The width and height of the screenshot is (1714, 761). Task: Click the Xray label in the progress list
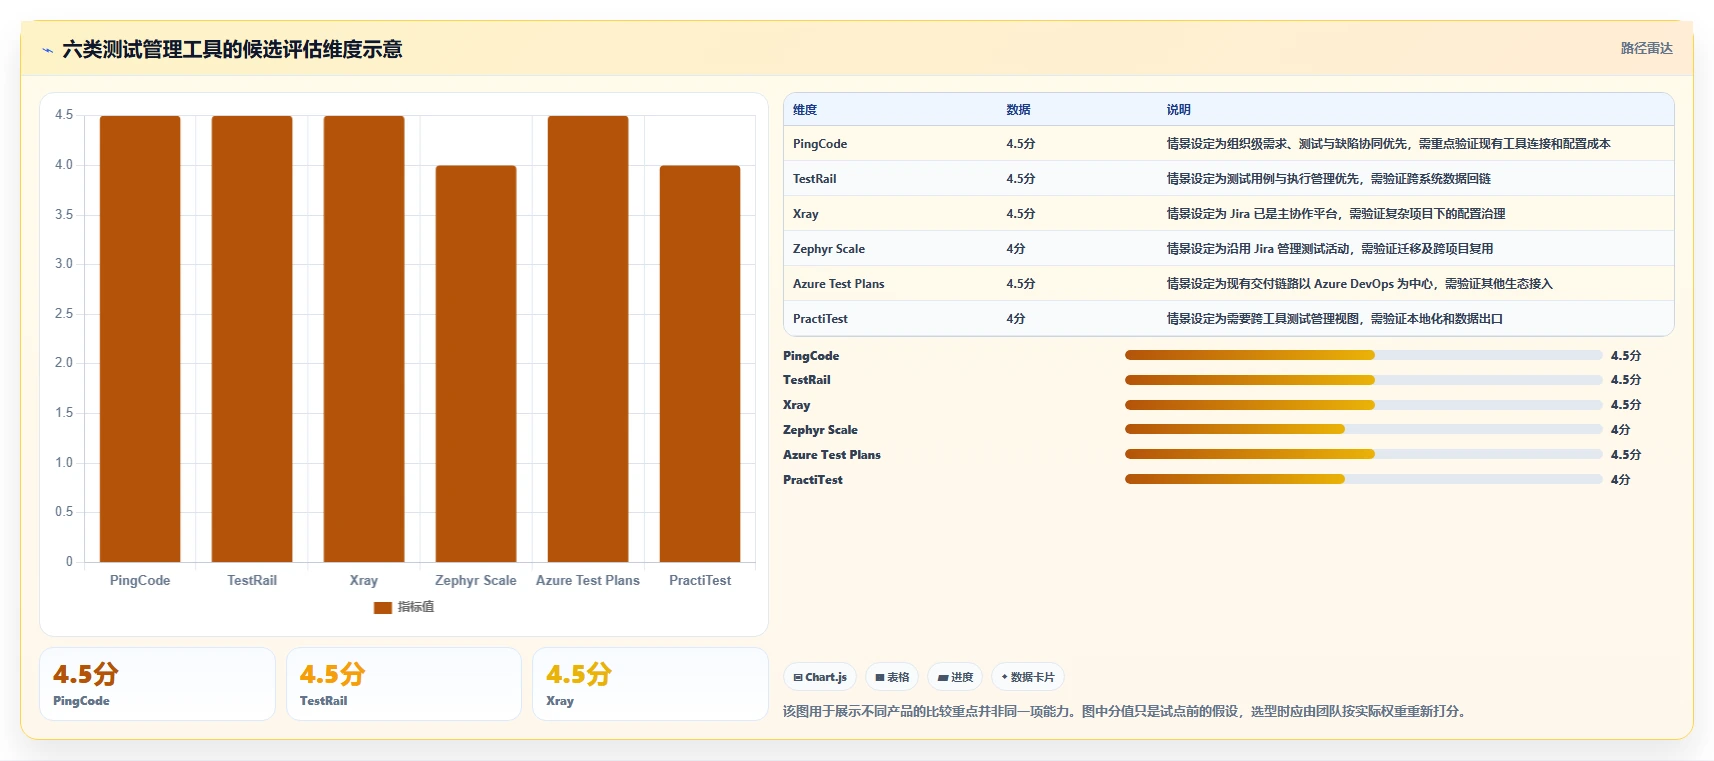pyautogui.click(x=797, y=405)
